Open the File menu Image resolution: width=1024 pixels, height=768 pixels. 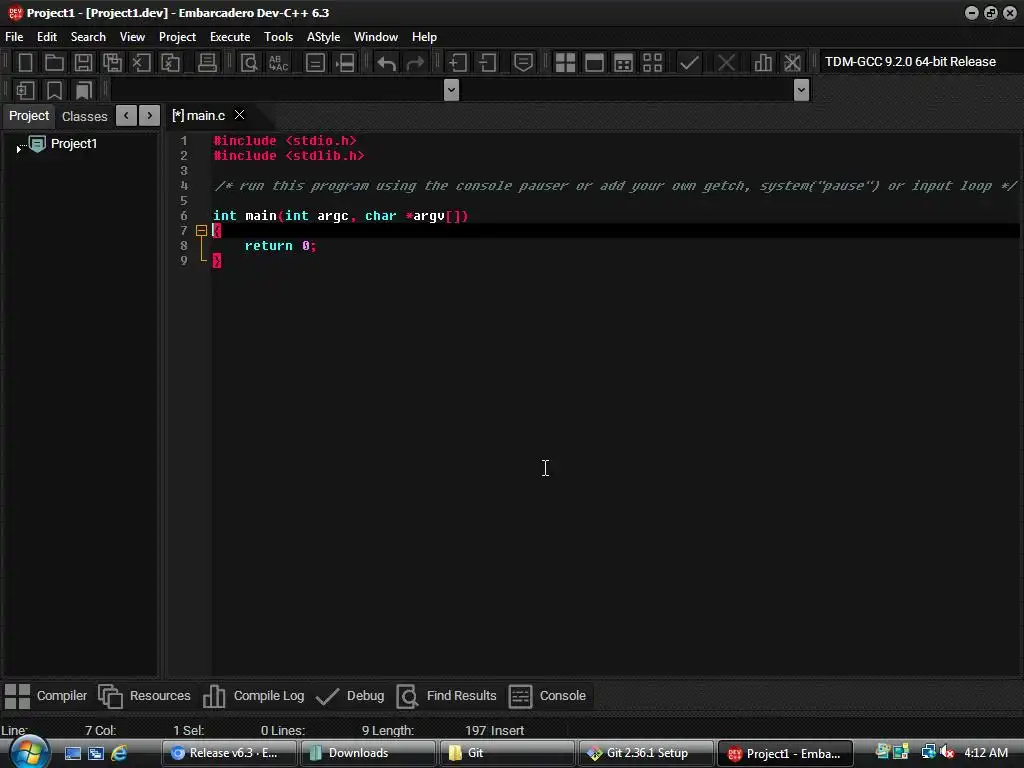point(14,37)
